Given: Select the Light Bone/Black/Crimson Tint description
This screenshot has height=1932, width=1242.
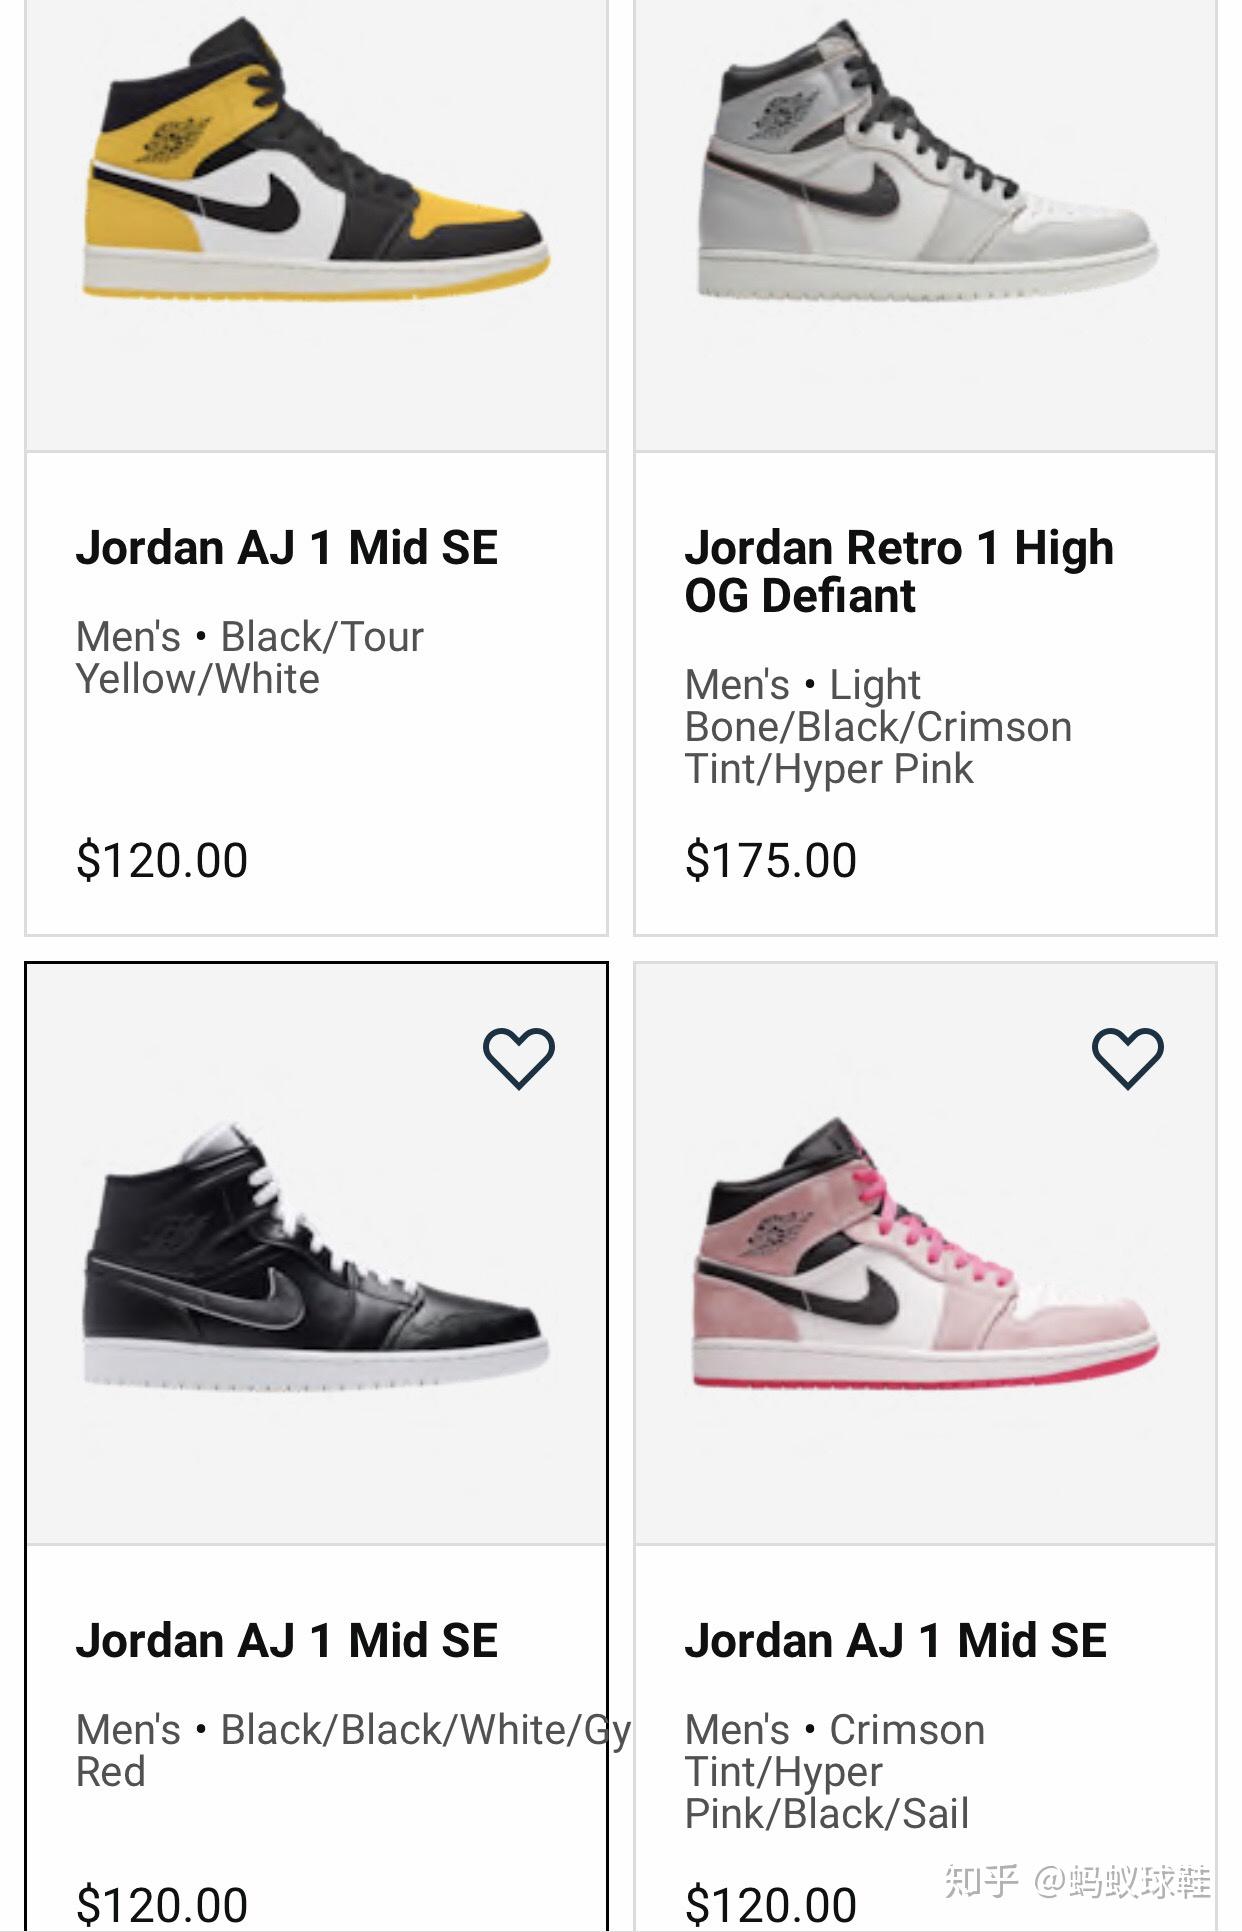Looking at the screenshot, I should coord(877,727).
